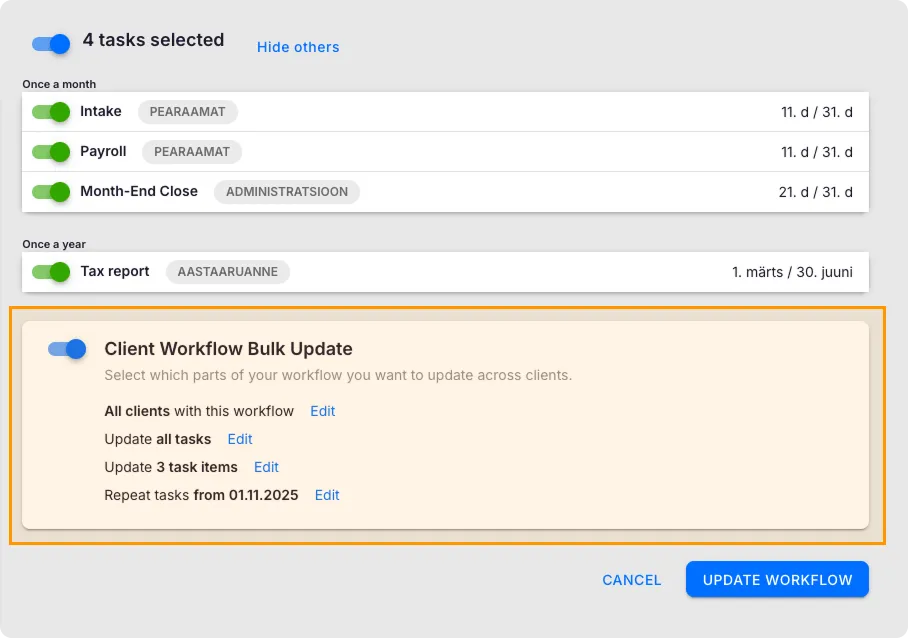The height and width of the screenshot is (638, 908).
Task: Open Edit next to 'Update all tasks'
Action: tap(240, 439)
